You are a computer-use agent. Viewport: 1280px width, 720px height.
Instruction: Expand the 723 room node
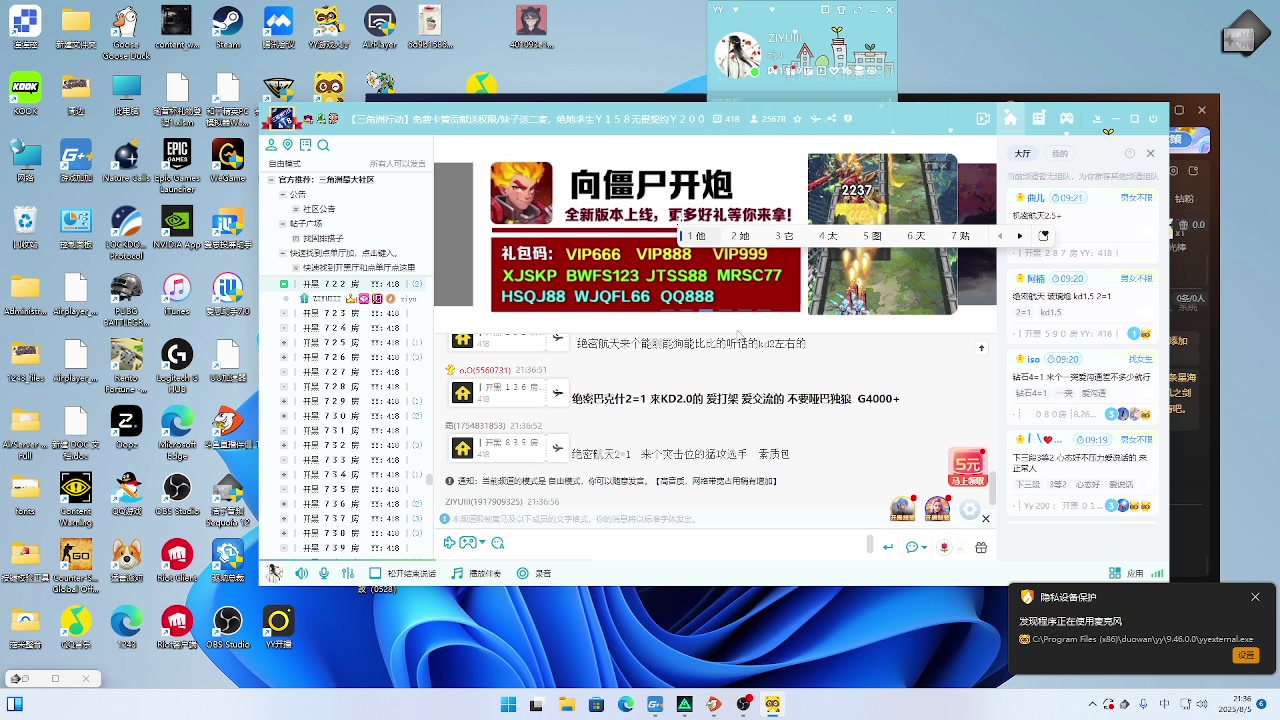tap(284, 313)
